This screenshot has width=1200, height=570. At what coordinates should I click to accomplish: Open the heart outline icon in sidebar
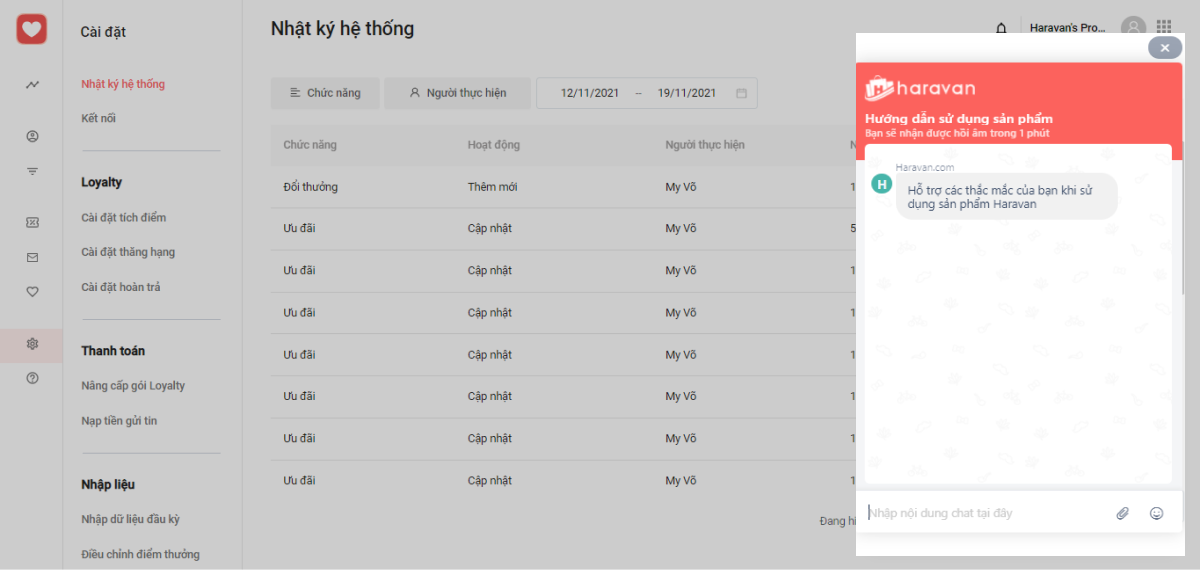coord(32,292)
